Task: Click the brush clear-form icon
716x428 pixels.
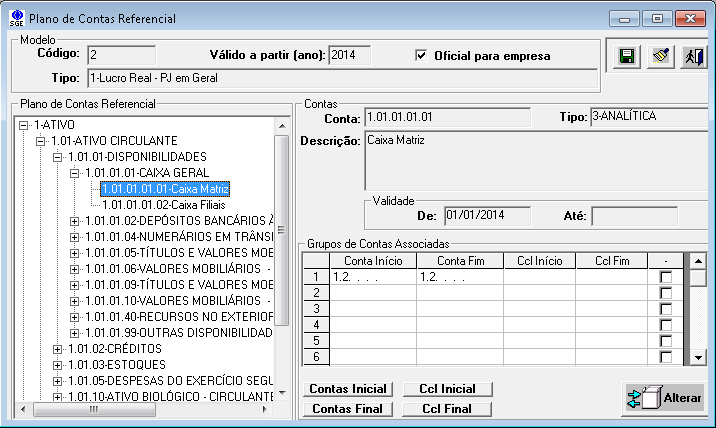Action: click(660, 57)
